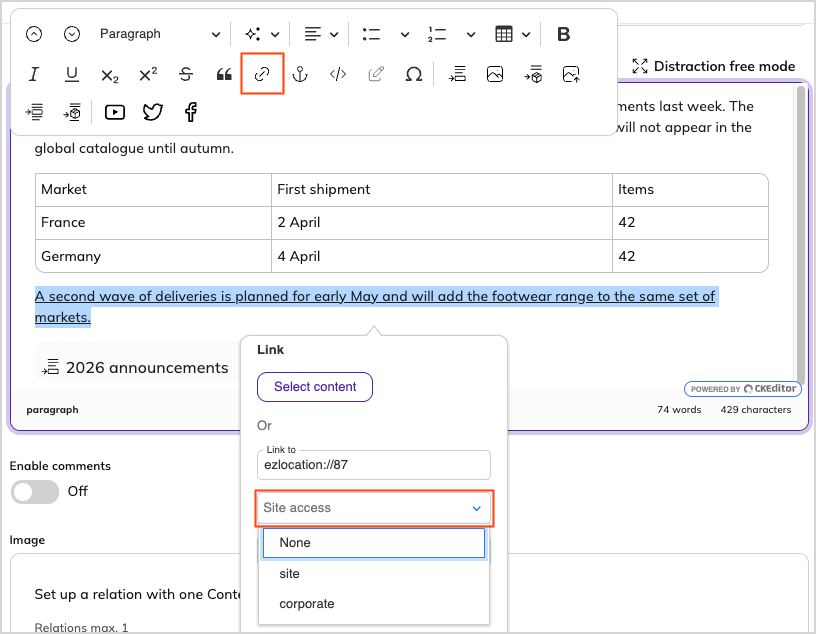Insert a block quote
This screenshot has height=634, width=816.
[224, 74]
